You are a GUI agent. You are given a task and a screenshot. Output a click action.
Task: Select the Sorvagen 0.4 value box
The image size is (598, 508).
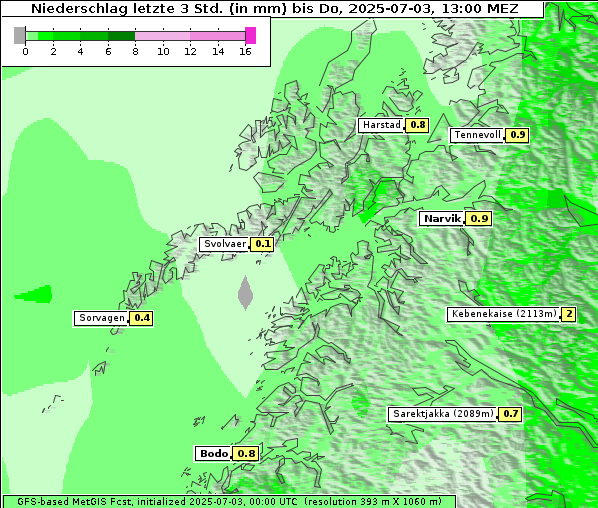141,318
